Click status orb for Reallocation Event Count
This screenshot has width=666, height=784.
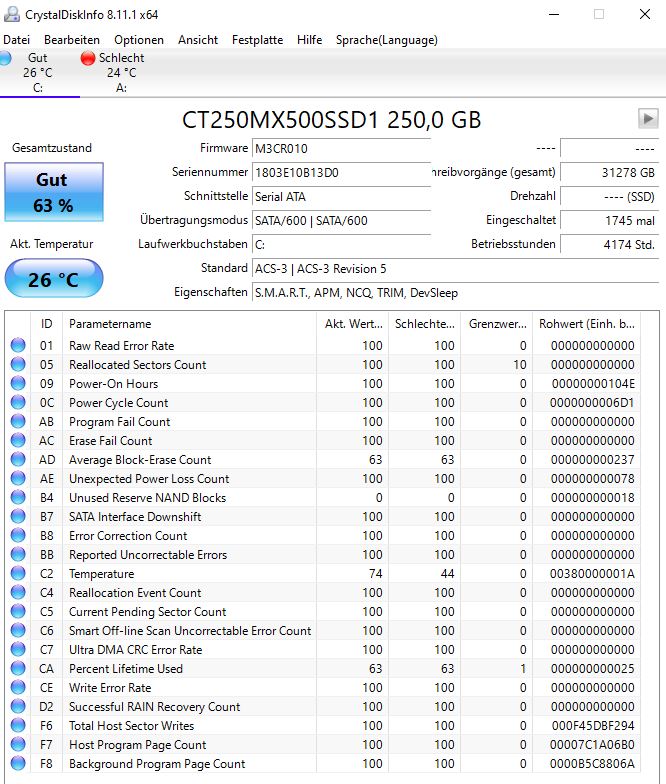tap(18, 592)
